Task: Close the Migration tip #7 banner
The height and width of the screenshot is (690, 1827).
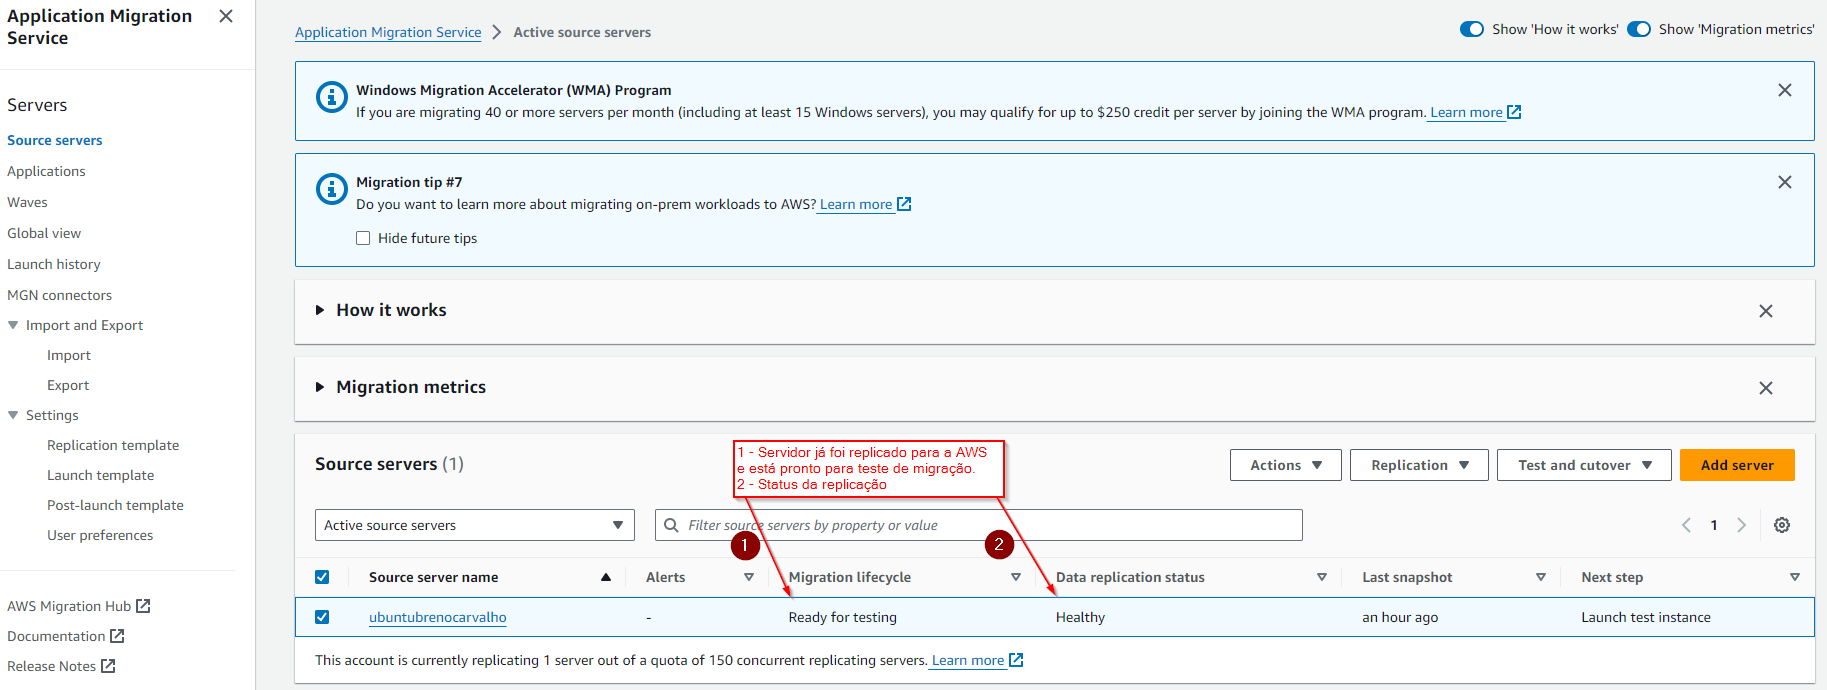Action: 1784,182
